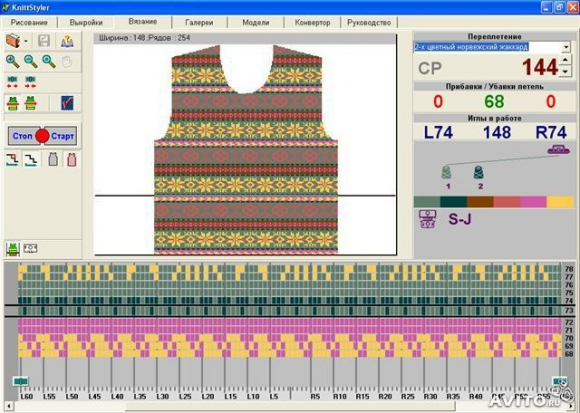Switch to the Выкройки tab
The width and height of the screenshot is (580, 413).
click(x=86, y=22)
